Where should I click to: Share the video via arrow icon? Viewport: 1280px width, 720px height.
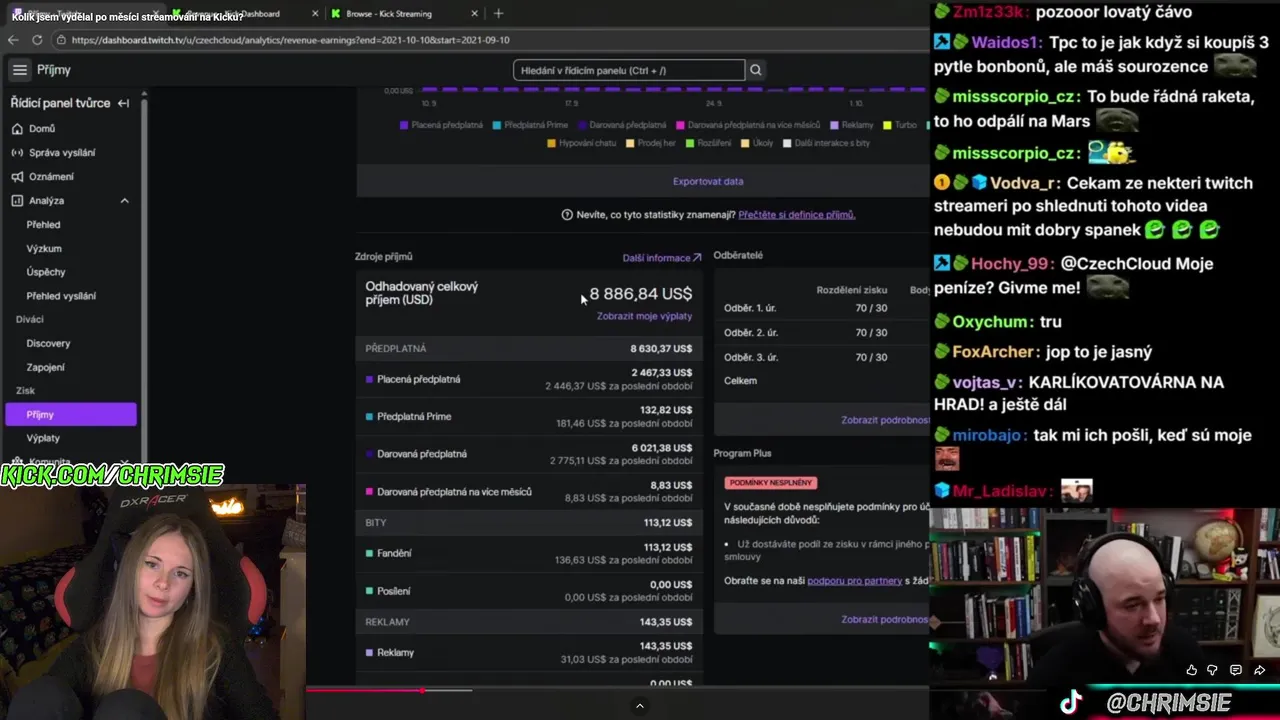coord(1260,670)
